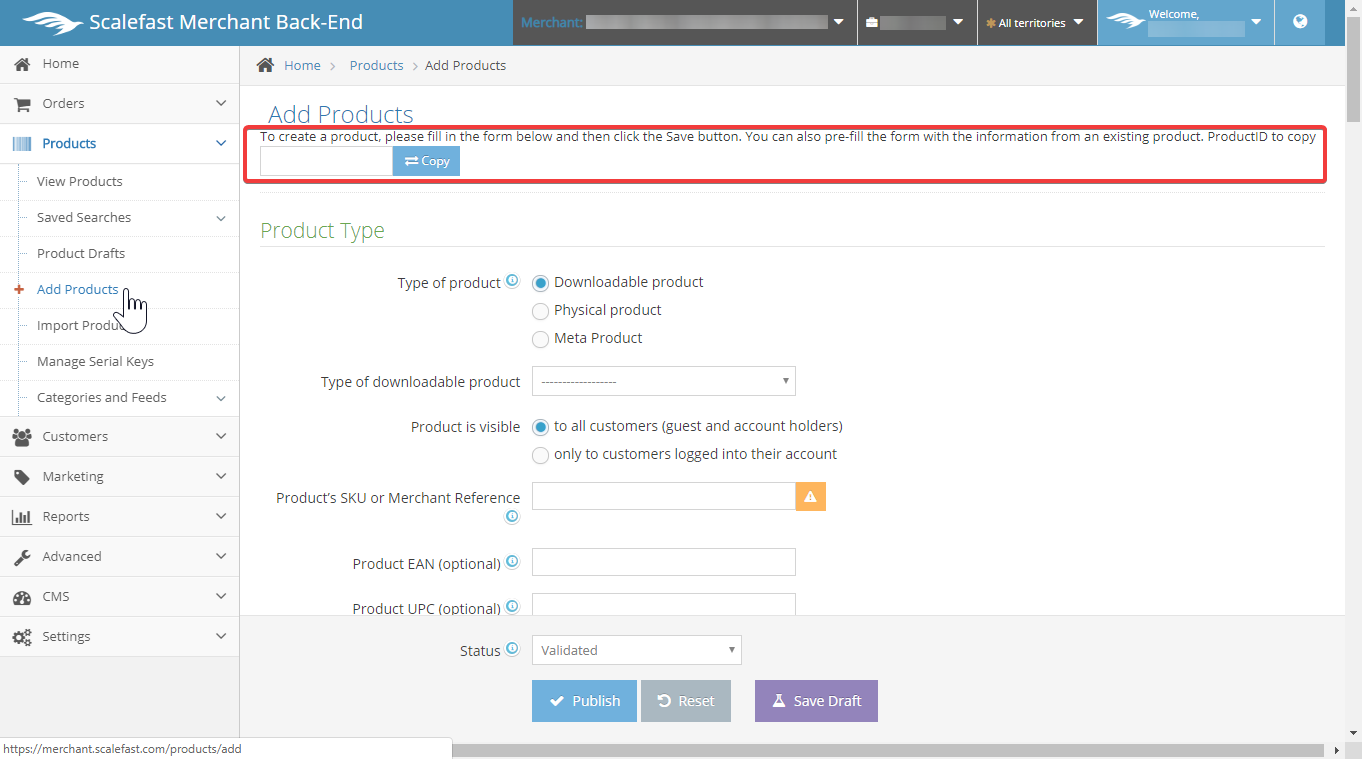This screenshot has width=1362, height=759.
Task: Expand the All territories selector
Action: click(1036, 23)
